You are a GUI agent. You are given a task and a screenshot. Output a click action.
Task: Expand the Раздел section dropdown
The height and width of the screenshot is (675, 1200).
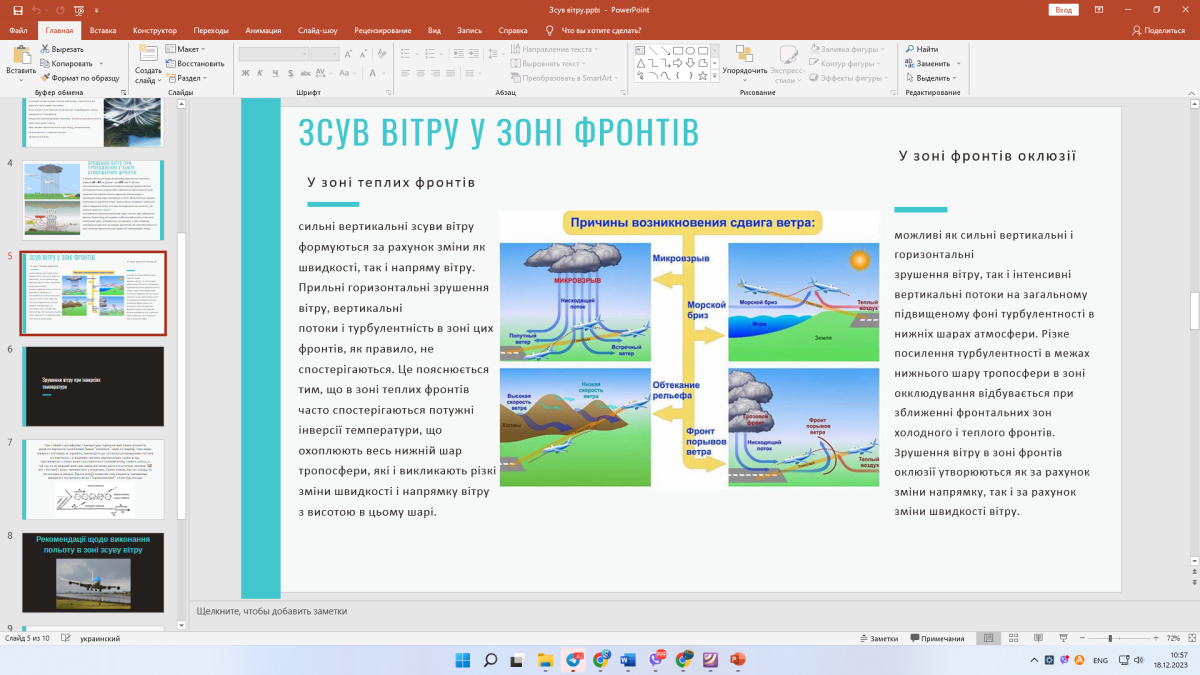(x=188, y=78)
